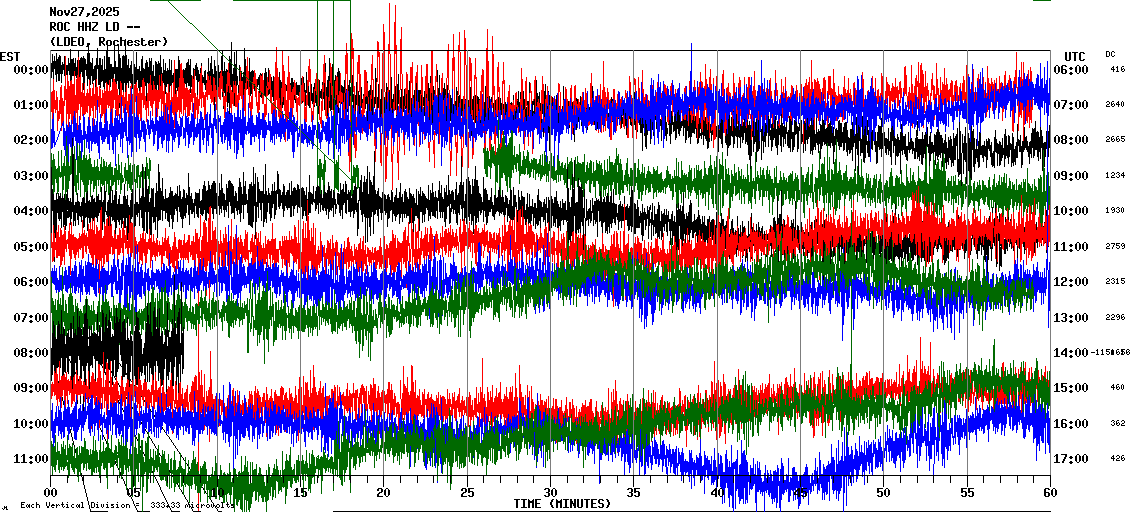
Task: Click the DC offset value 2759
Action: (x=1117, y=246)
